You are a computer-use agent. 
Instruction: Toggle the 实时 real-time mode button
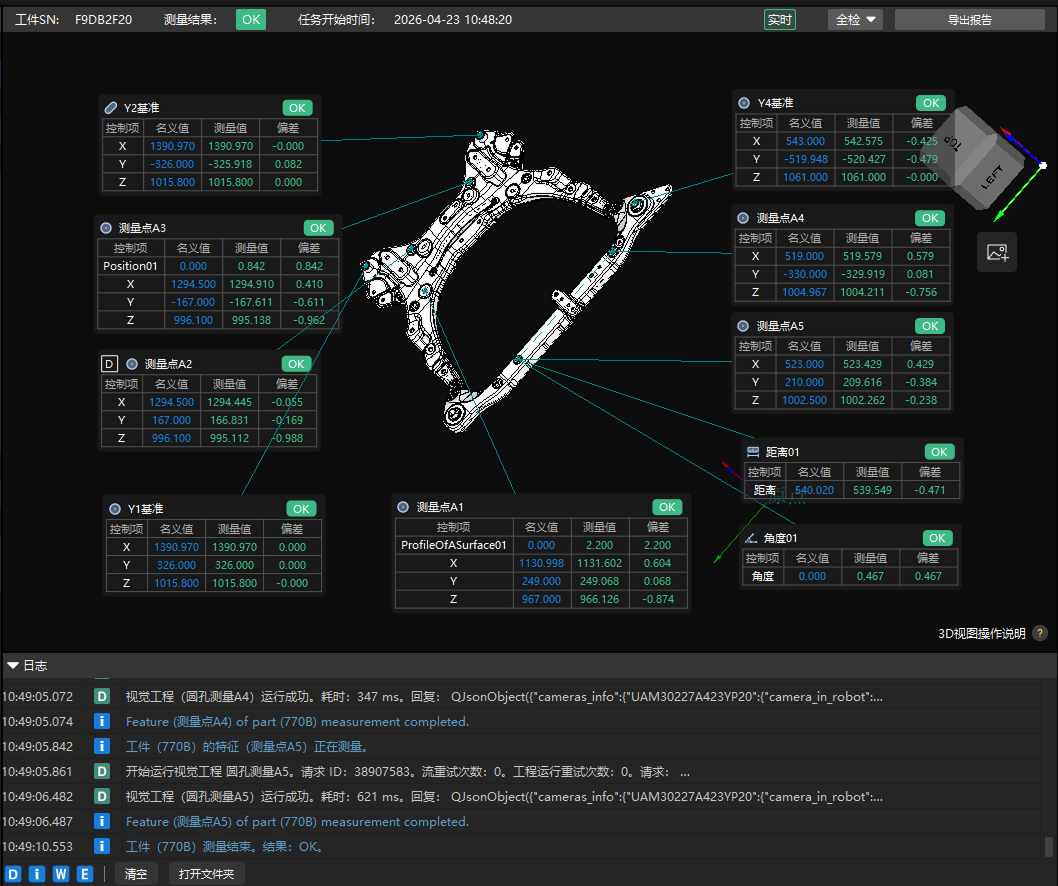click(779, 20)
